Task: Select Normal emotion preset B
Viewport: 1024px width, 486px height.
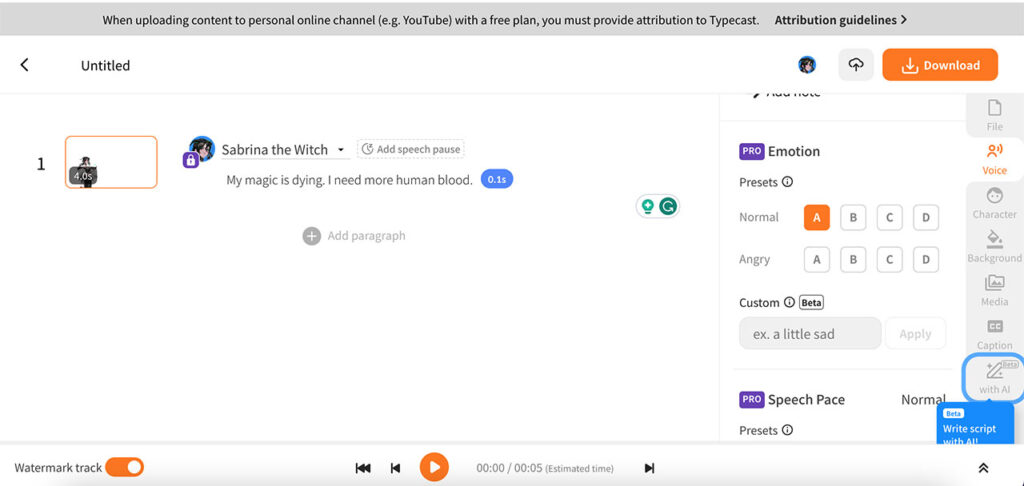Action: click(x=853, y=218)
